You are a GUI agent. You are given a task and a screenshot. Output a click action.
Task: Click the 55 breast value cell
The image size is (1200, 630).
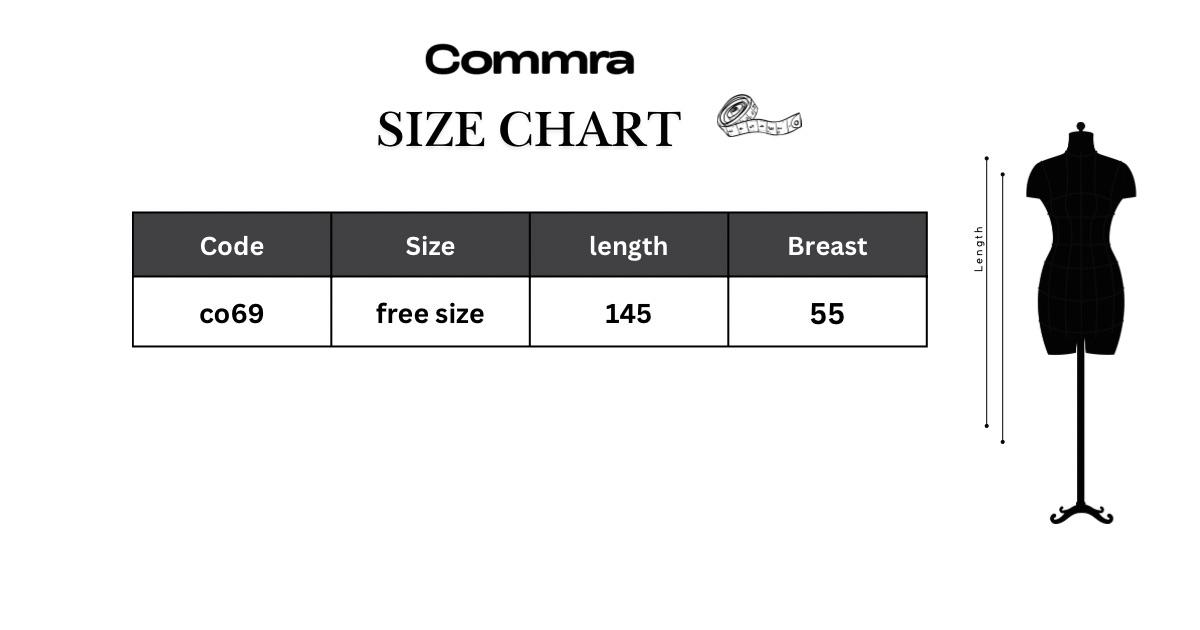[827, 313]
